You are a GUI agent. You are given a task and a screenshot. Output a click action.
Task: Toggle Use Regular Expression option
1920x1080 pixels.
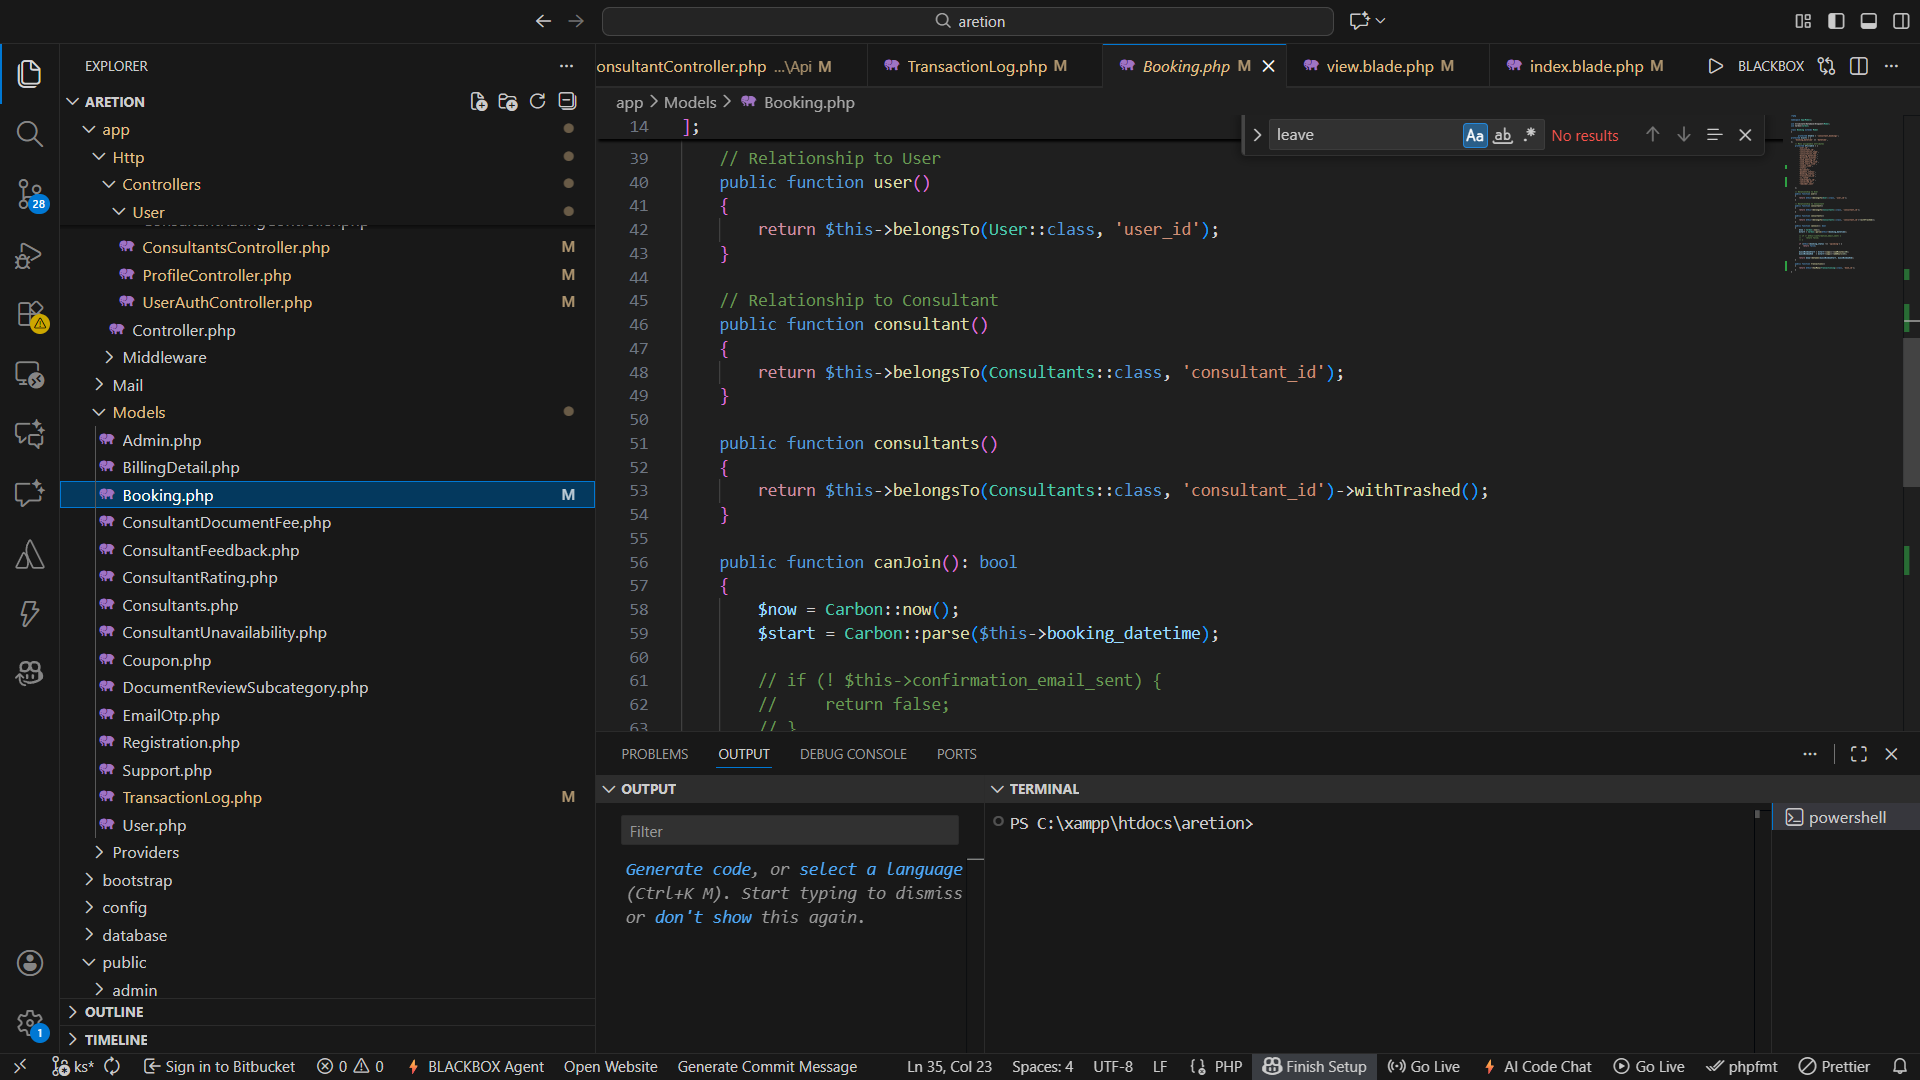[1529, 135]
